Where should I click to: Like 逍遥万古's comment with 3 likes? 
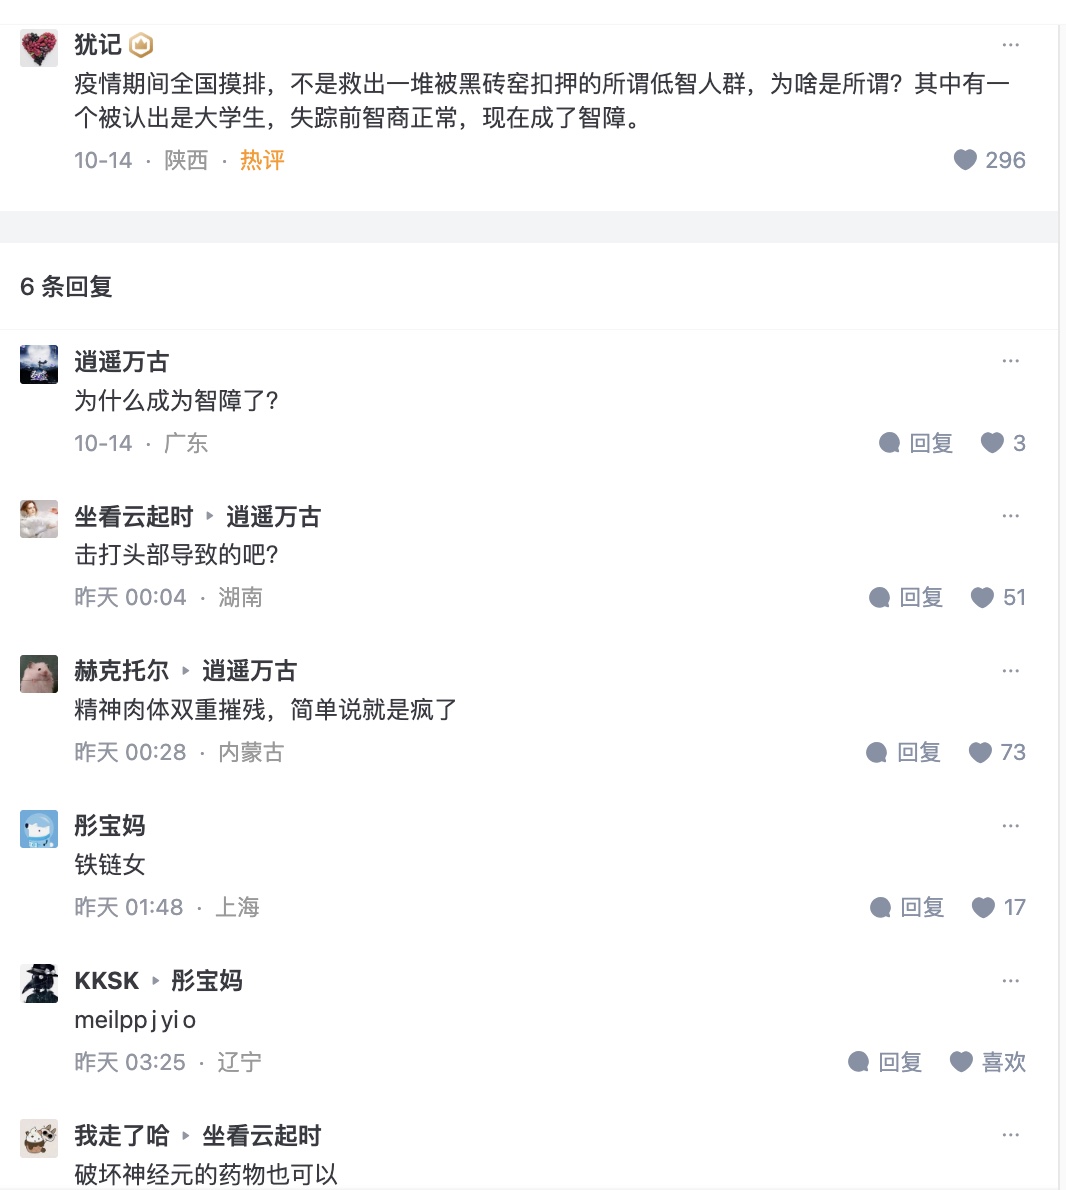[992, 443]
